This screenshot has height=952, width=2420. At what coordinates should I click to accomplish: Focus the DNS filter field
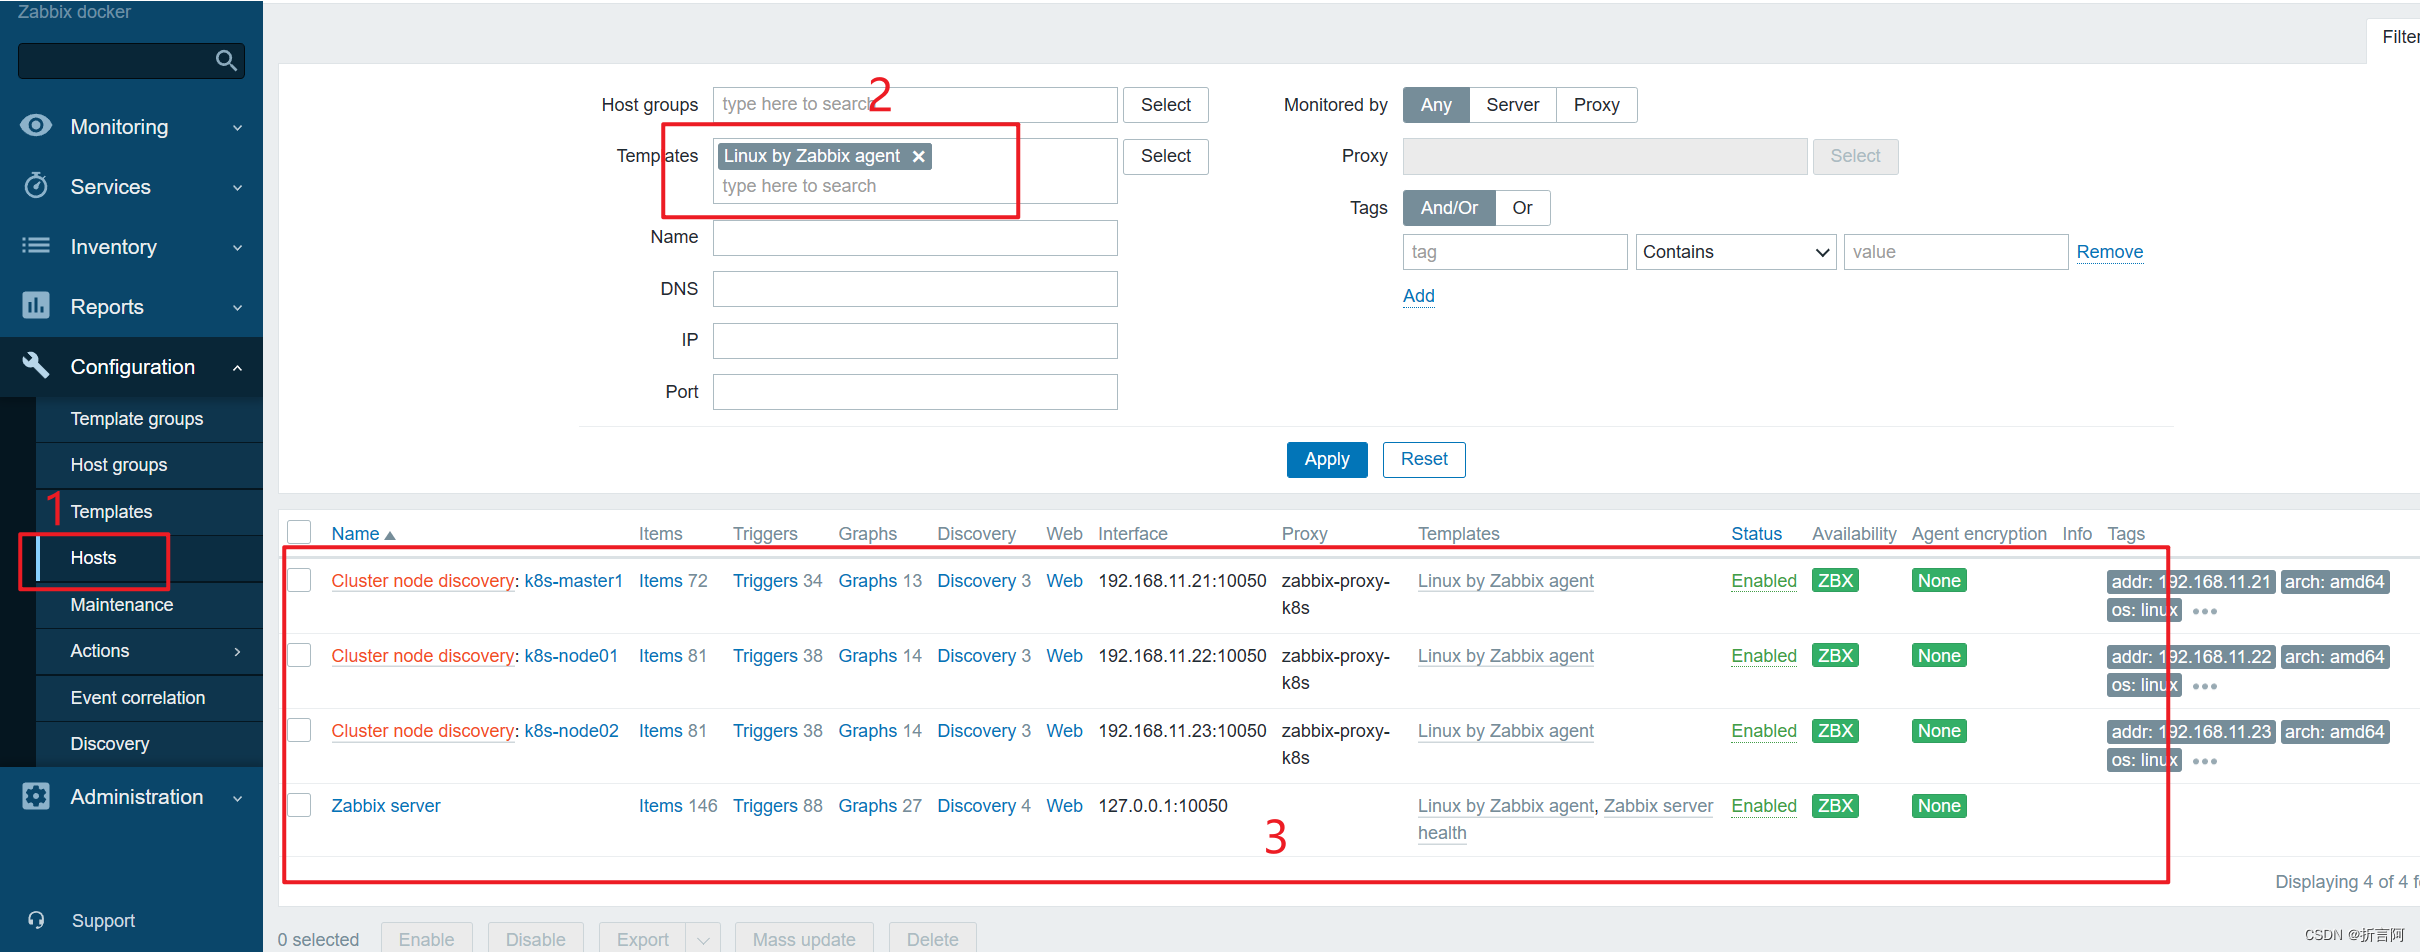[915, 289]
